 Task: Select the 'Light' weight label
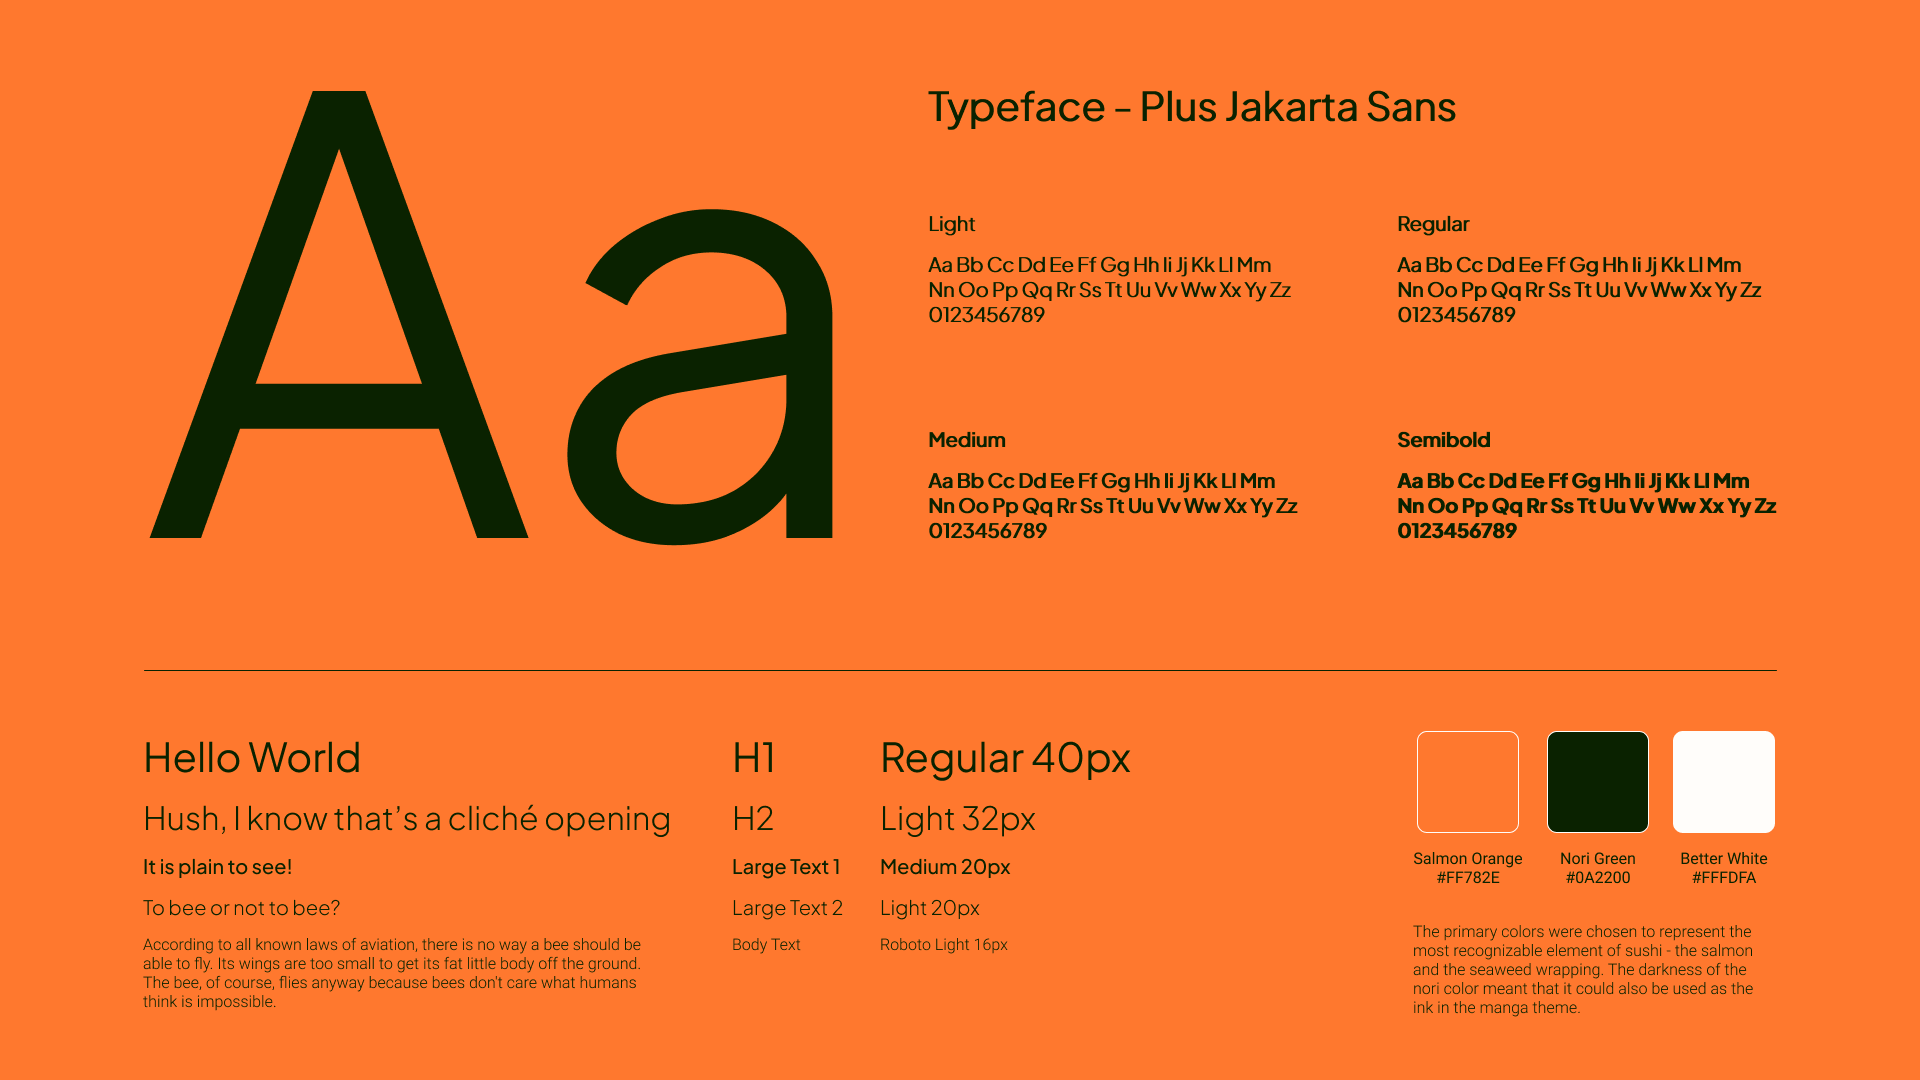950,224
